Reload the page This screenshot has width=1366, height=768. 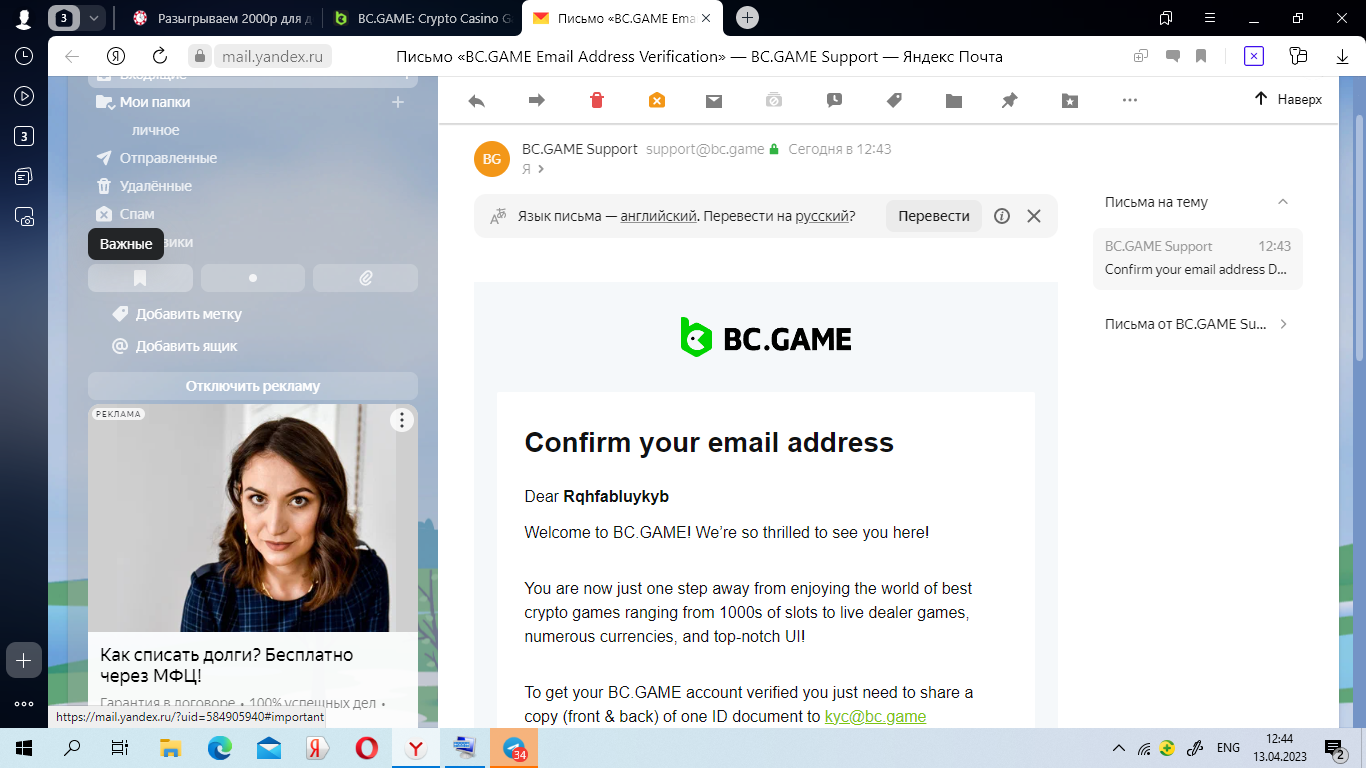[160, 56]
